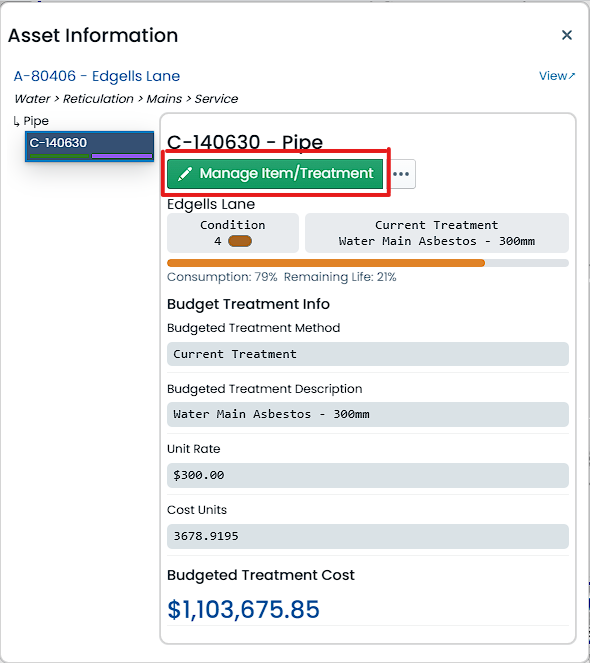Select the Budgeted Treatment Method field
This screenshot has width=590, height=663.
point(368,354)
